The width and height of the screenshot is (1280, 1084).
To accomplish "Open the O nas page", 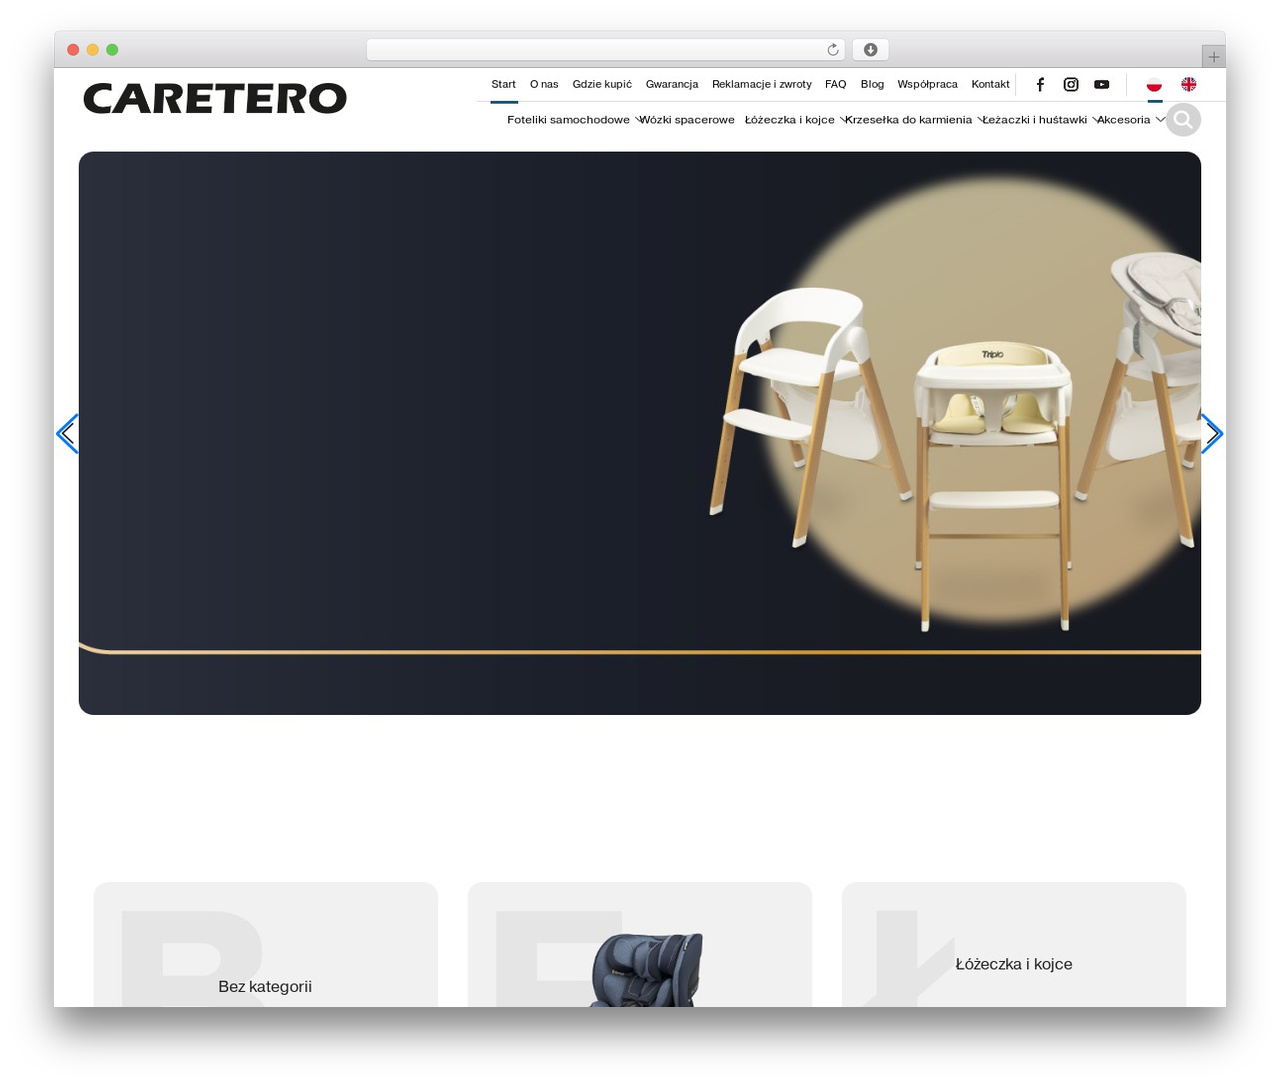I will click(544, 85).
